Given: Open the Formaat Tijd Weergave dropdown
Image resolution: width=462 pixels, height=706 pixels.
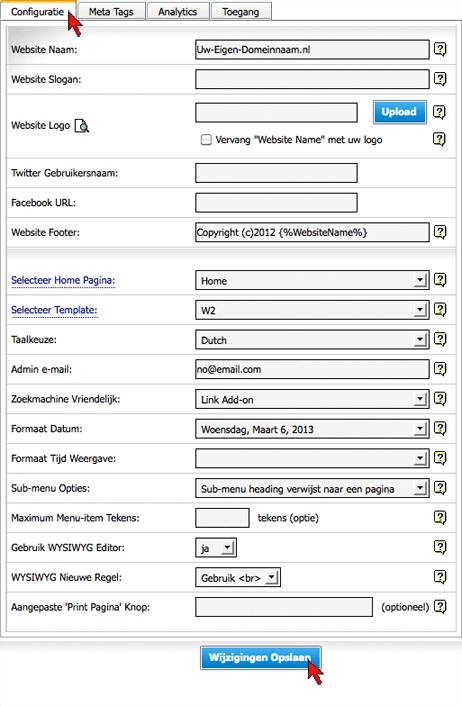Looking at the screenshot, I should pos(312,458).
